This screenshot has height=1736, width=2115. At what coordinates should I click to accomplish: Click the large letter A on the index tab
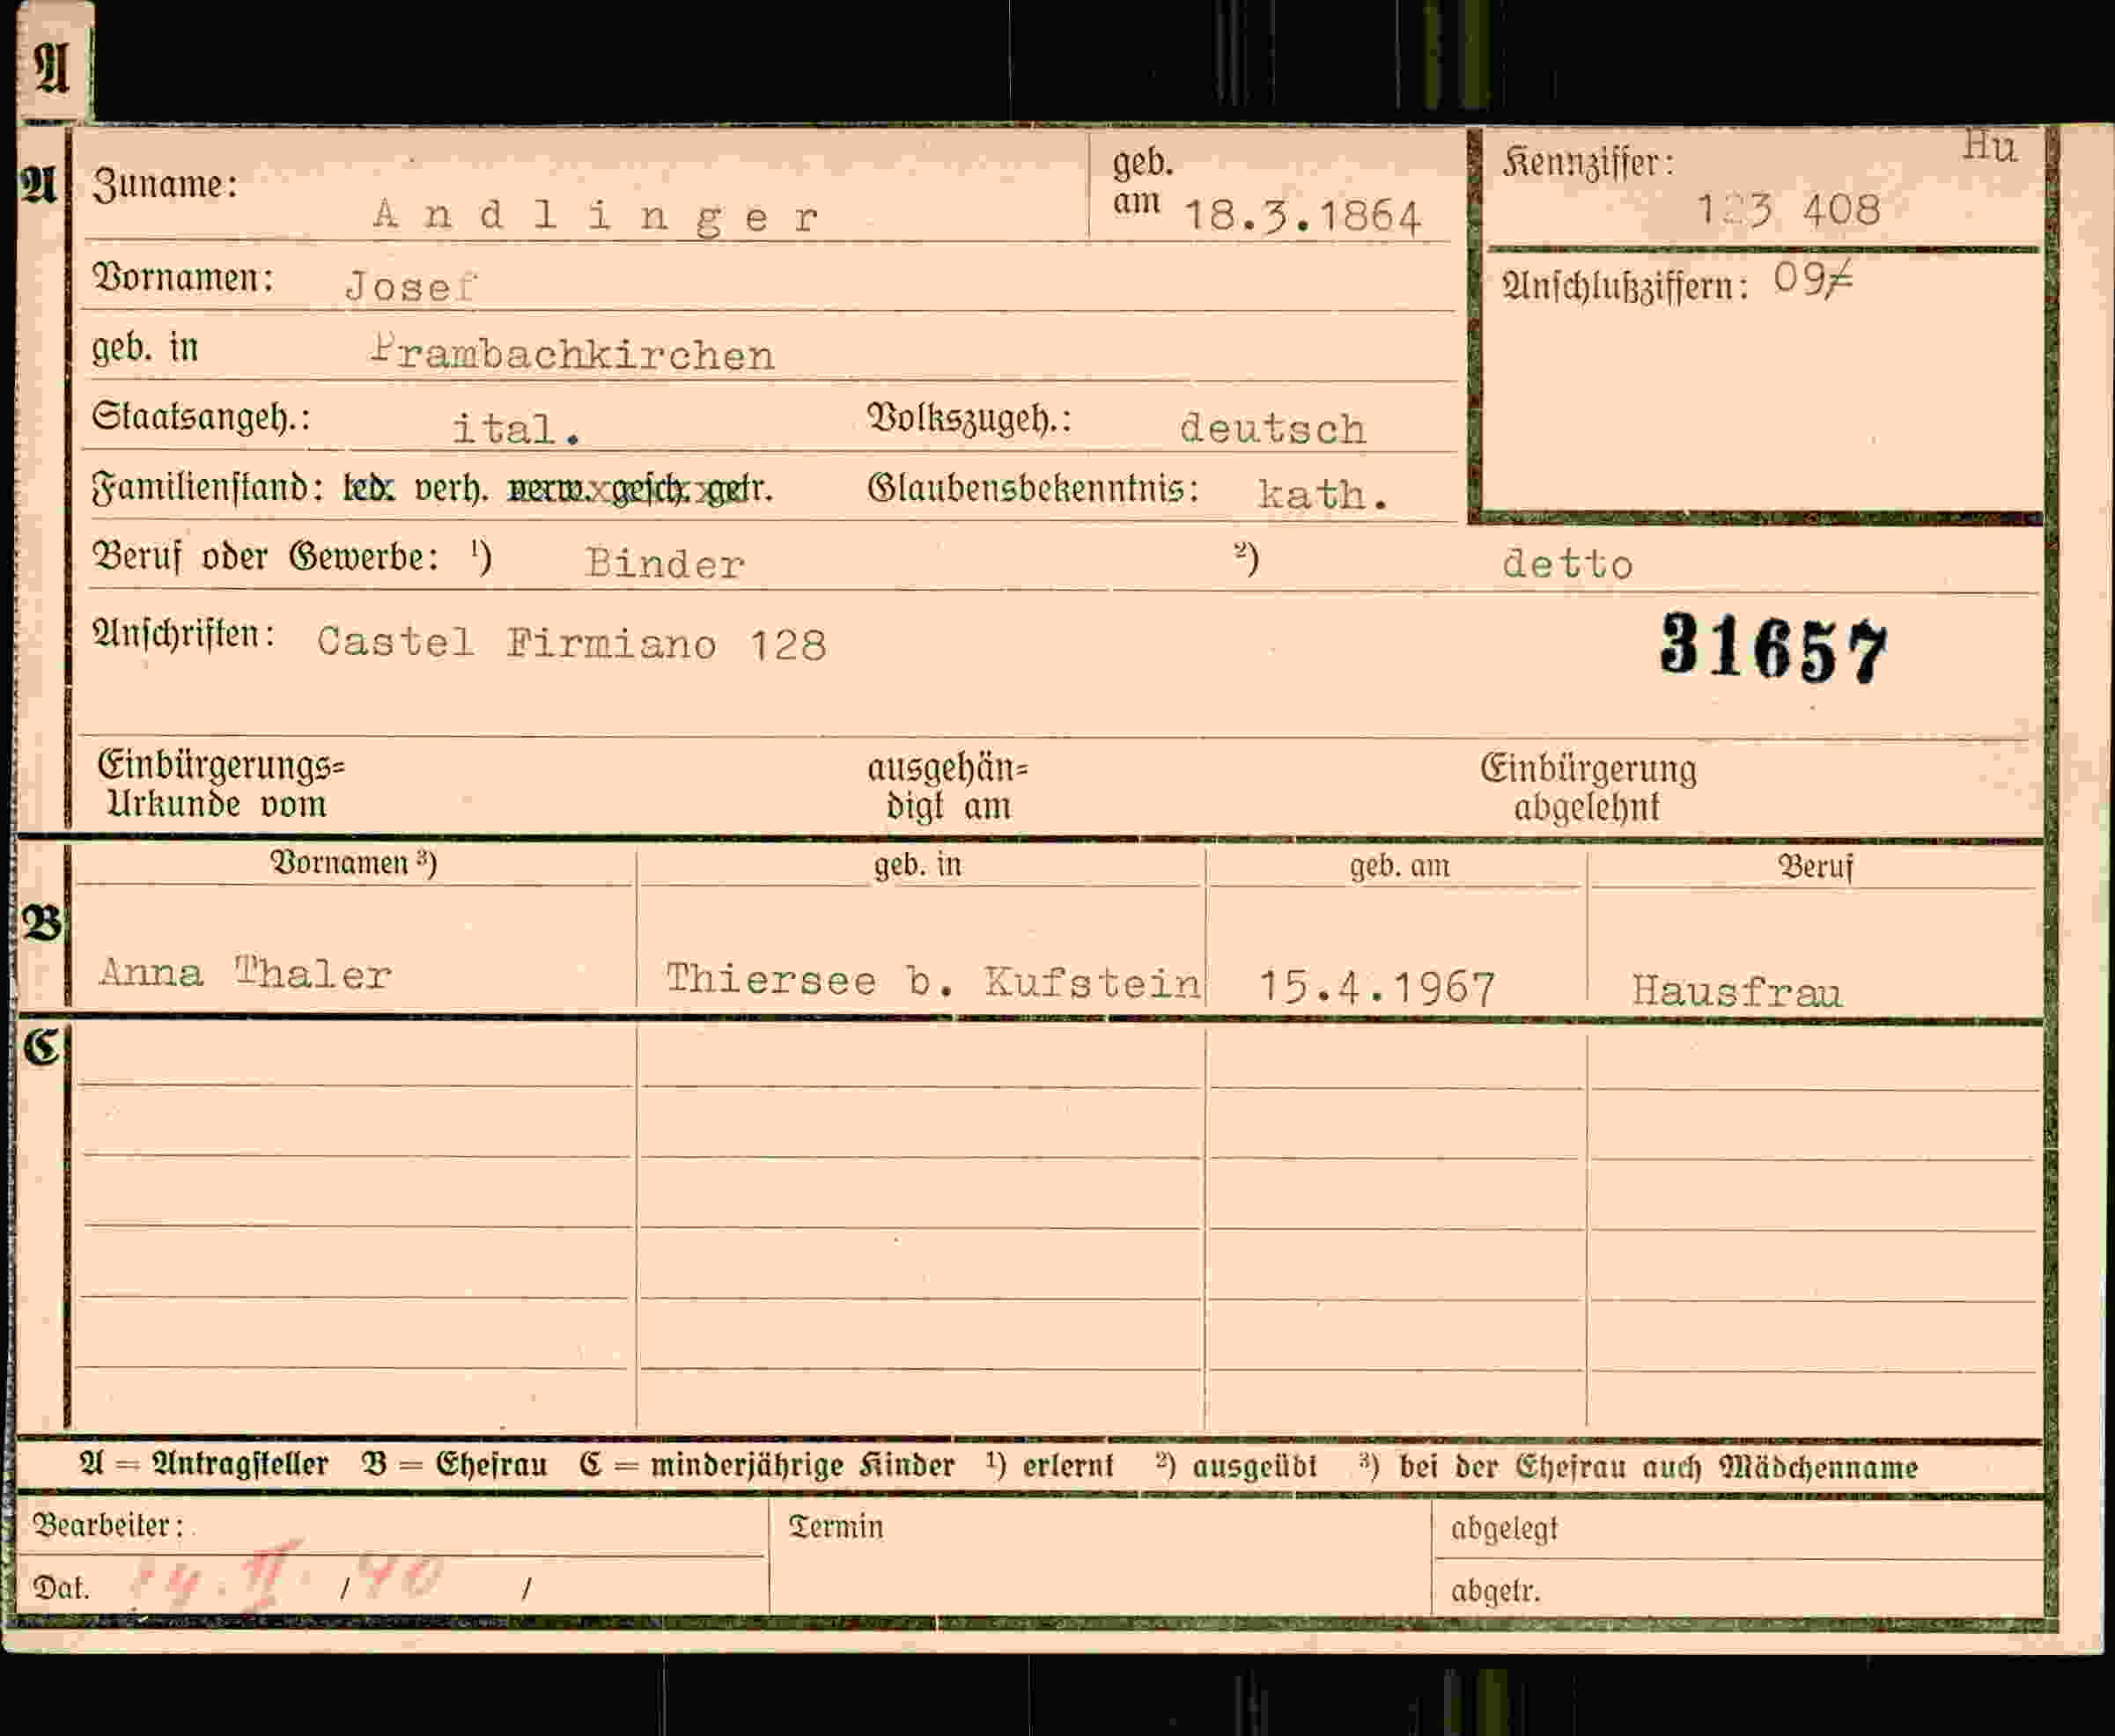[x=53, y=68]
